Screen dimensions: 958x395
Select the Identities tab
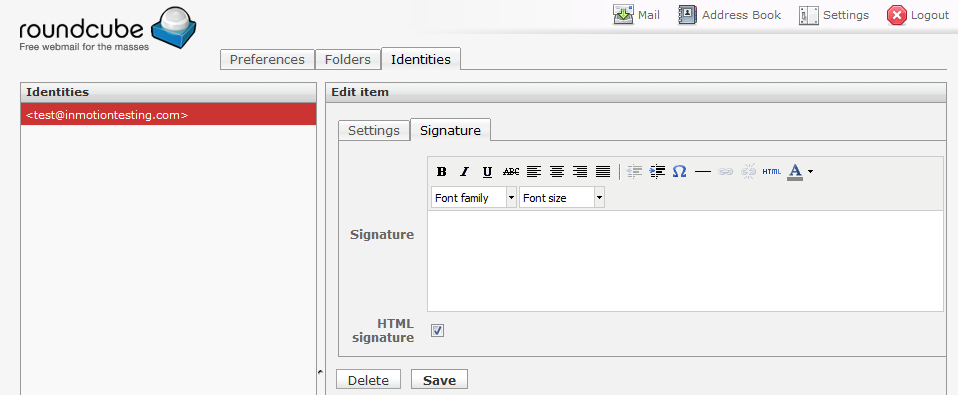421,59
